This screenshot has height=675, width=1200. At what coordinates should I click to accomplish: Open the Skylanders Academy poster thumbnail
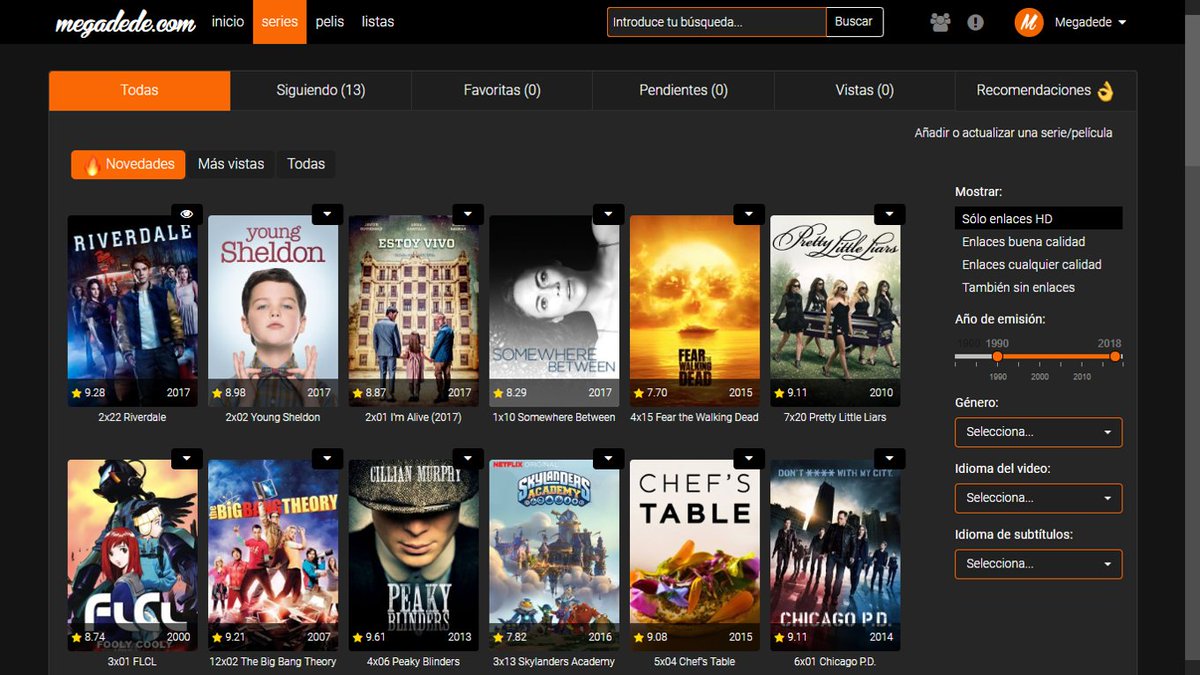coord(554,555)
